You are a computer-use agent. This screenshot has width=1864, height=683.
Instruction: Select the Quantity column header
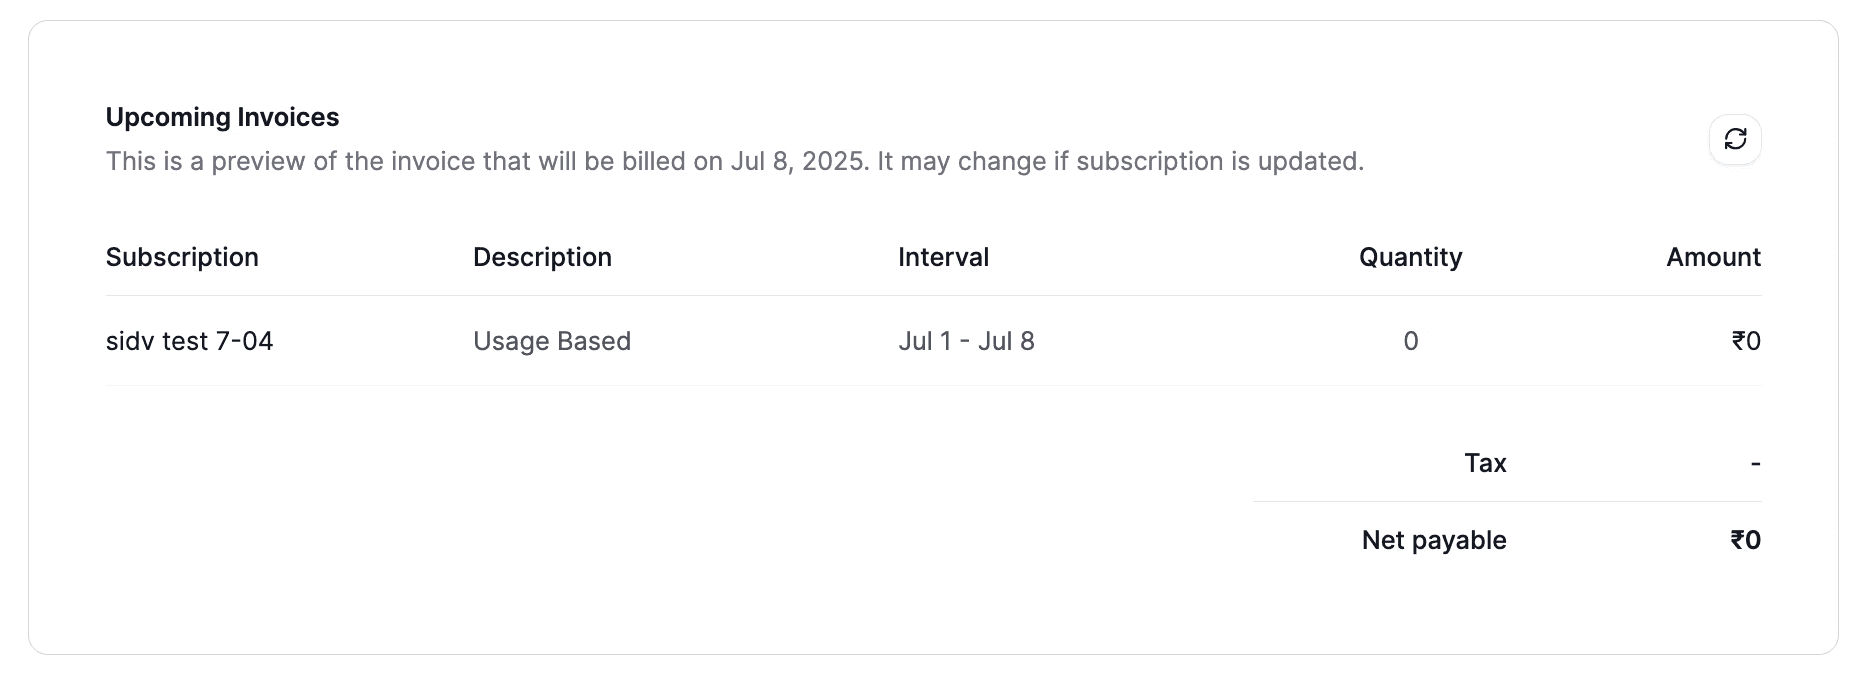coord(1410,257)
